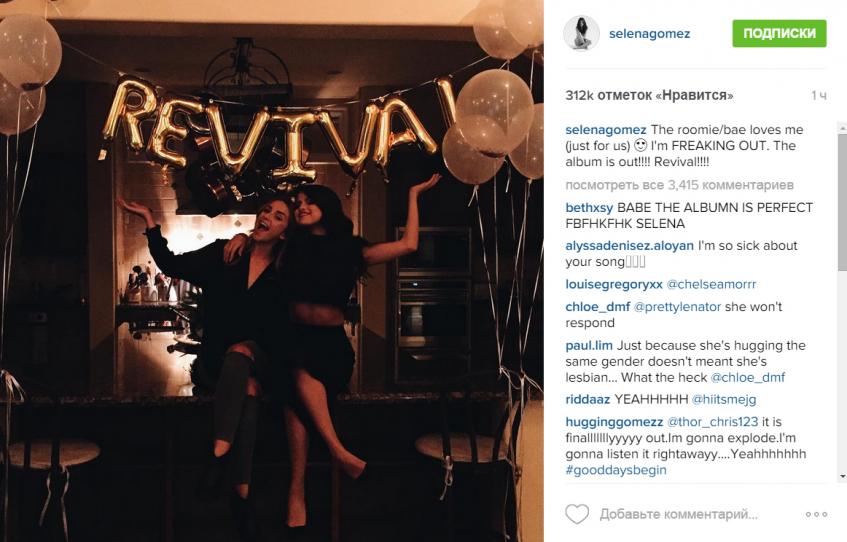The image size is (847, 542).
Task: Open louisegregoryxx commenter profile
Action: [x=614, y=284]
